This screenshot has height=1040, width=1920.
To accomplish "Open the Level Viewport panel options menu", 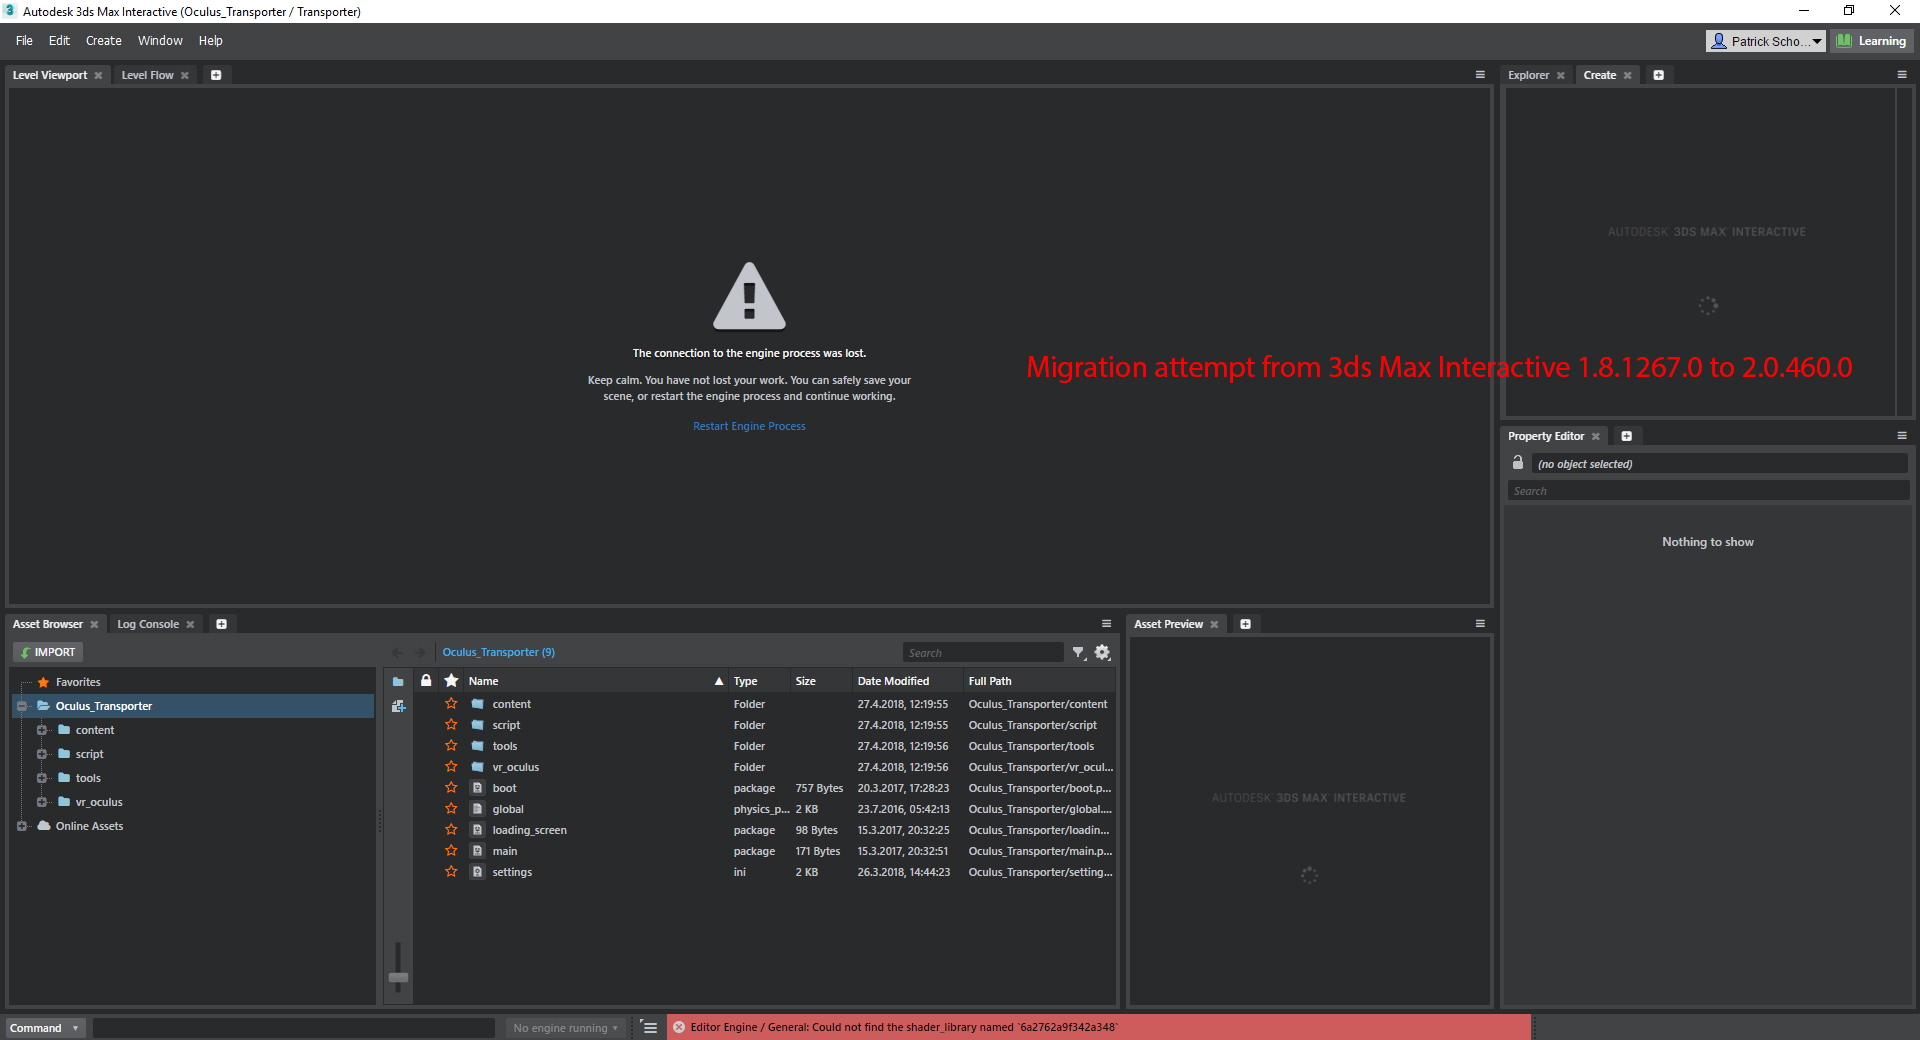I will pyautogui.click(x=1480, y=75).
